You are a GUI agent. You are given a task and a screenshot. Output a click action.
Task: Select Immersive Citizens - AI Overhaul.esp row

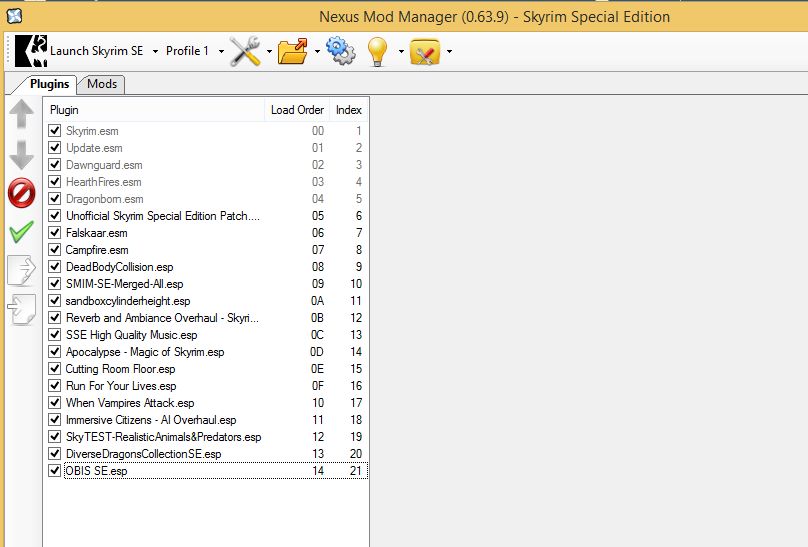point(206,420)
